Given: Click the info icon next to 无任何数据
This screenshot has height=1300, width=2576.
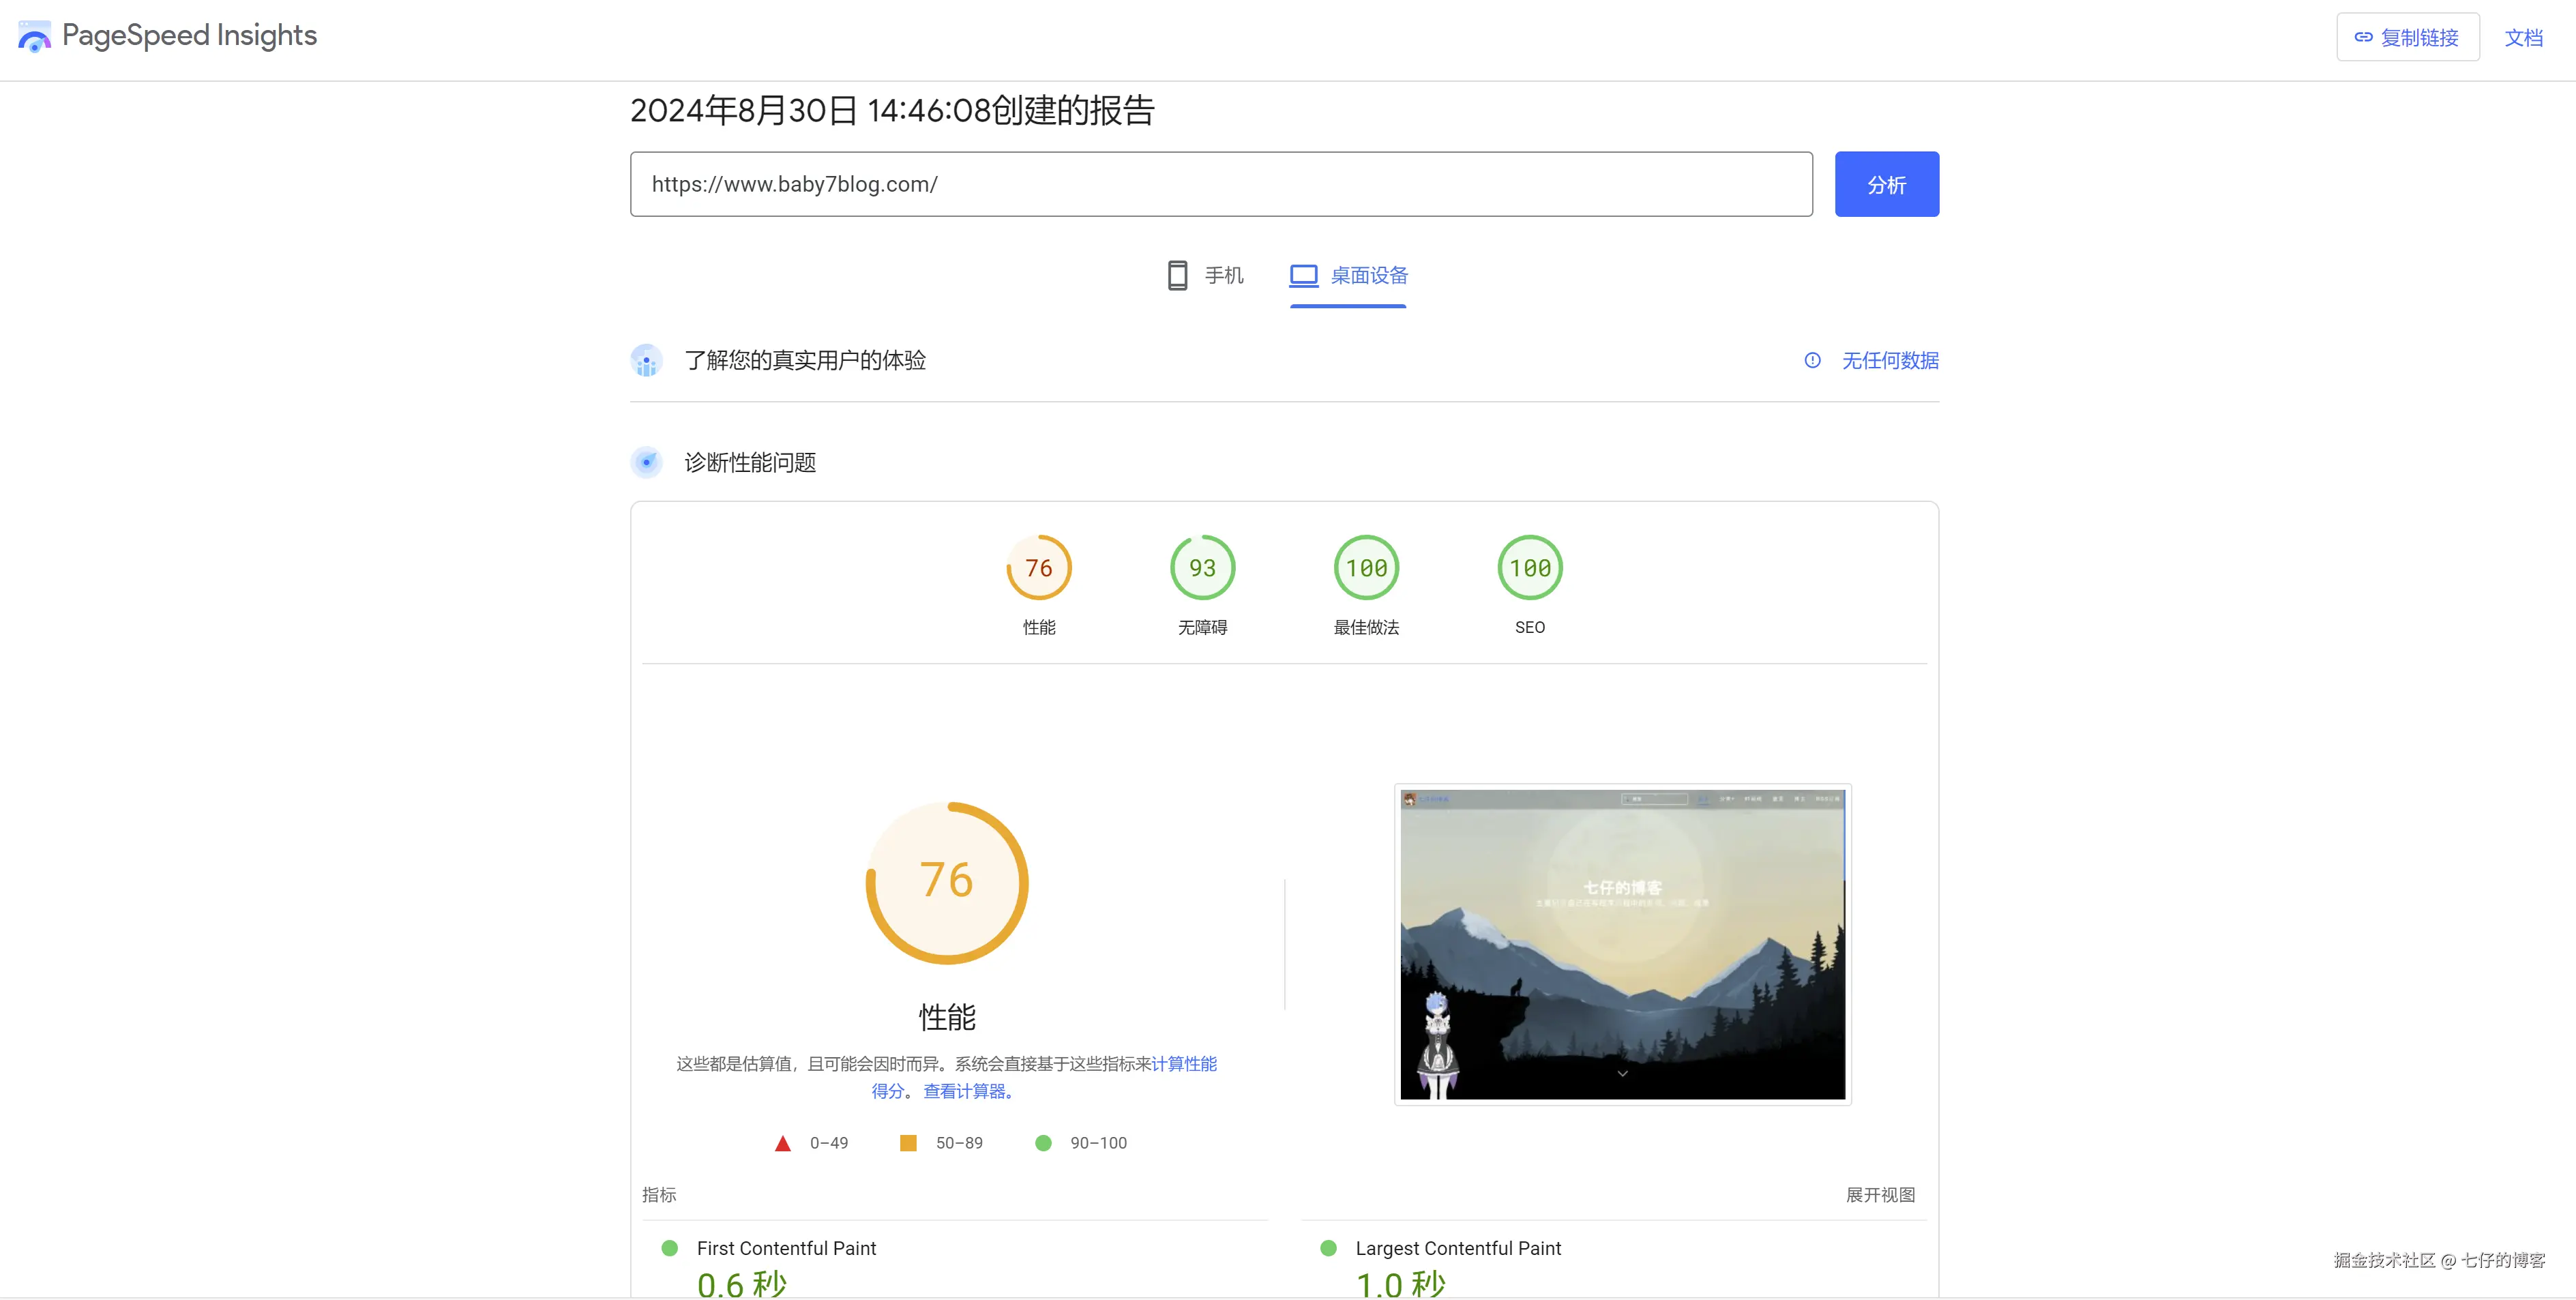Looking at the screenshot, I should (1812, 361).
